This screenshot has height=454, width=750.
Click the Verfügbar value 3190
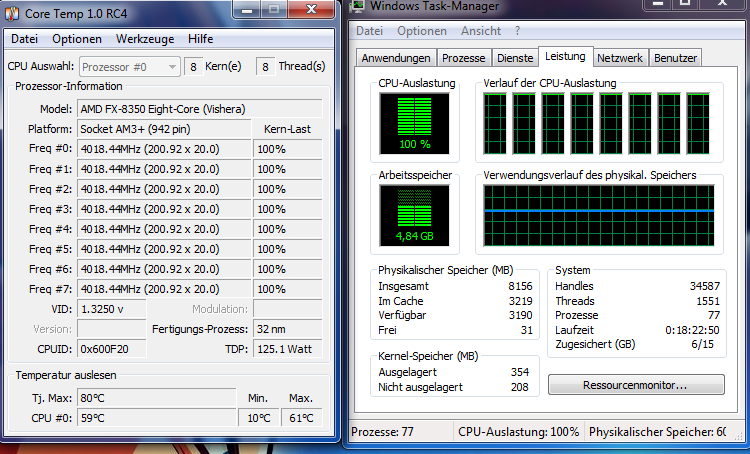pos(520,315)
